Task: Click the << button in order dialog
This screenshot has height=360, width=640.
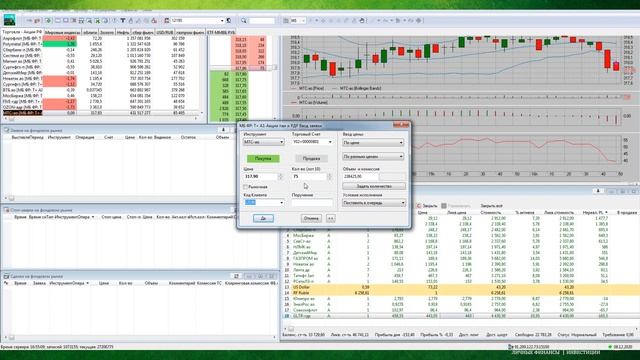Action: coord(331,218)
